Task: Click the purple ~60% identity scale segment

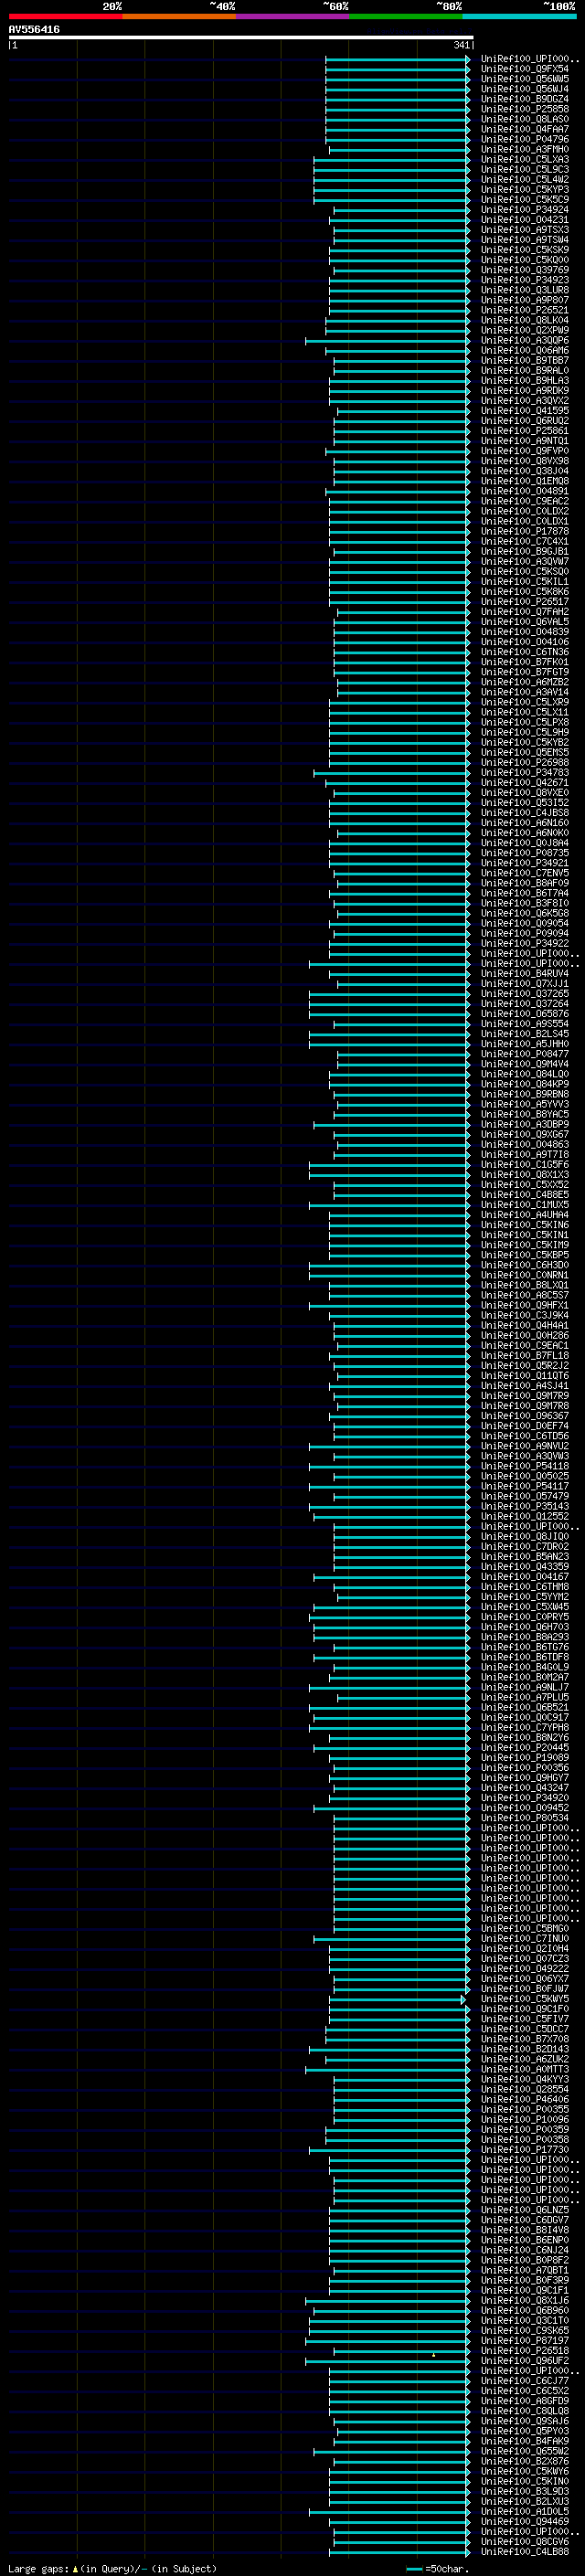Action: point(292,16)
